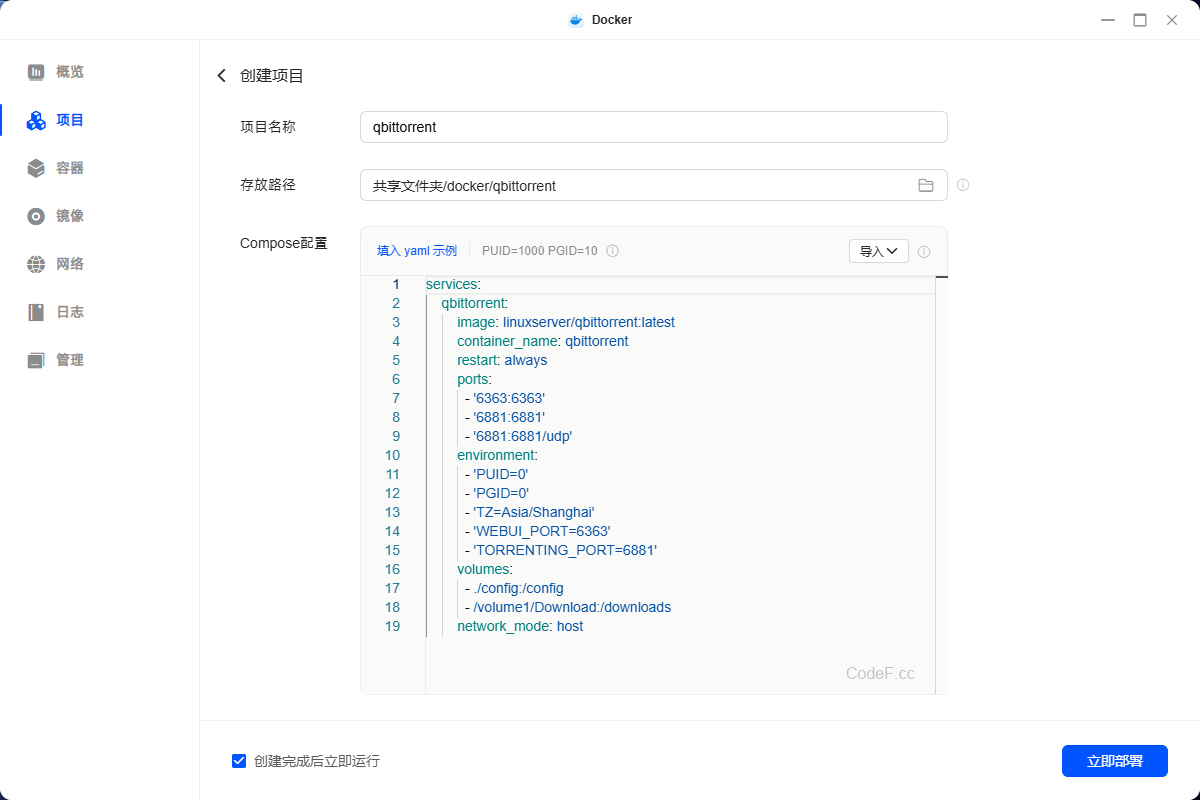Viewport: 1200px width, 800px height.
Task: Click line number 19 in the gutter
Action: click(x=392, y=626)
